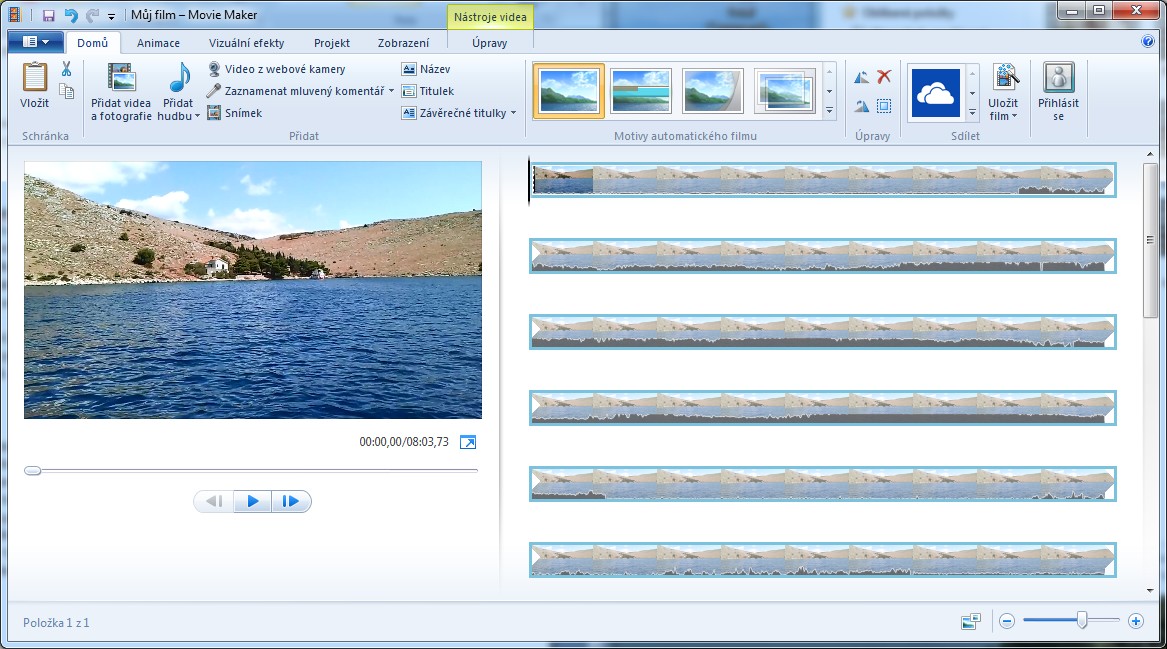Click the rotate right icon
The image size is (1167, 649).
tap(861, 106)
